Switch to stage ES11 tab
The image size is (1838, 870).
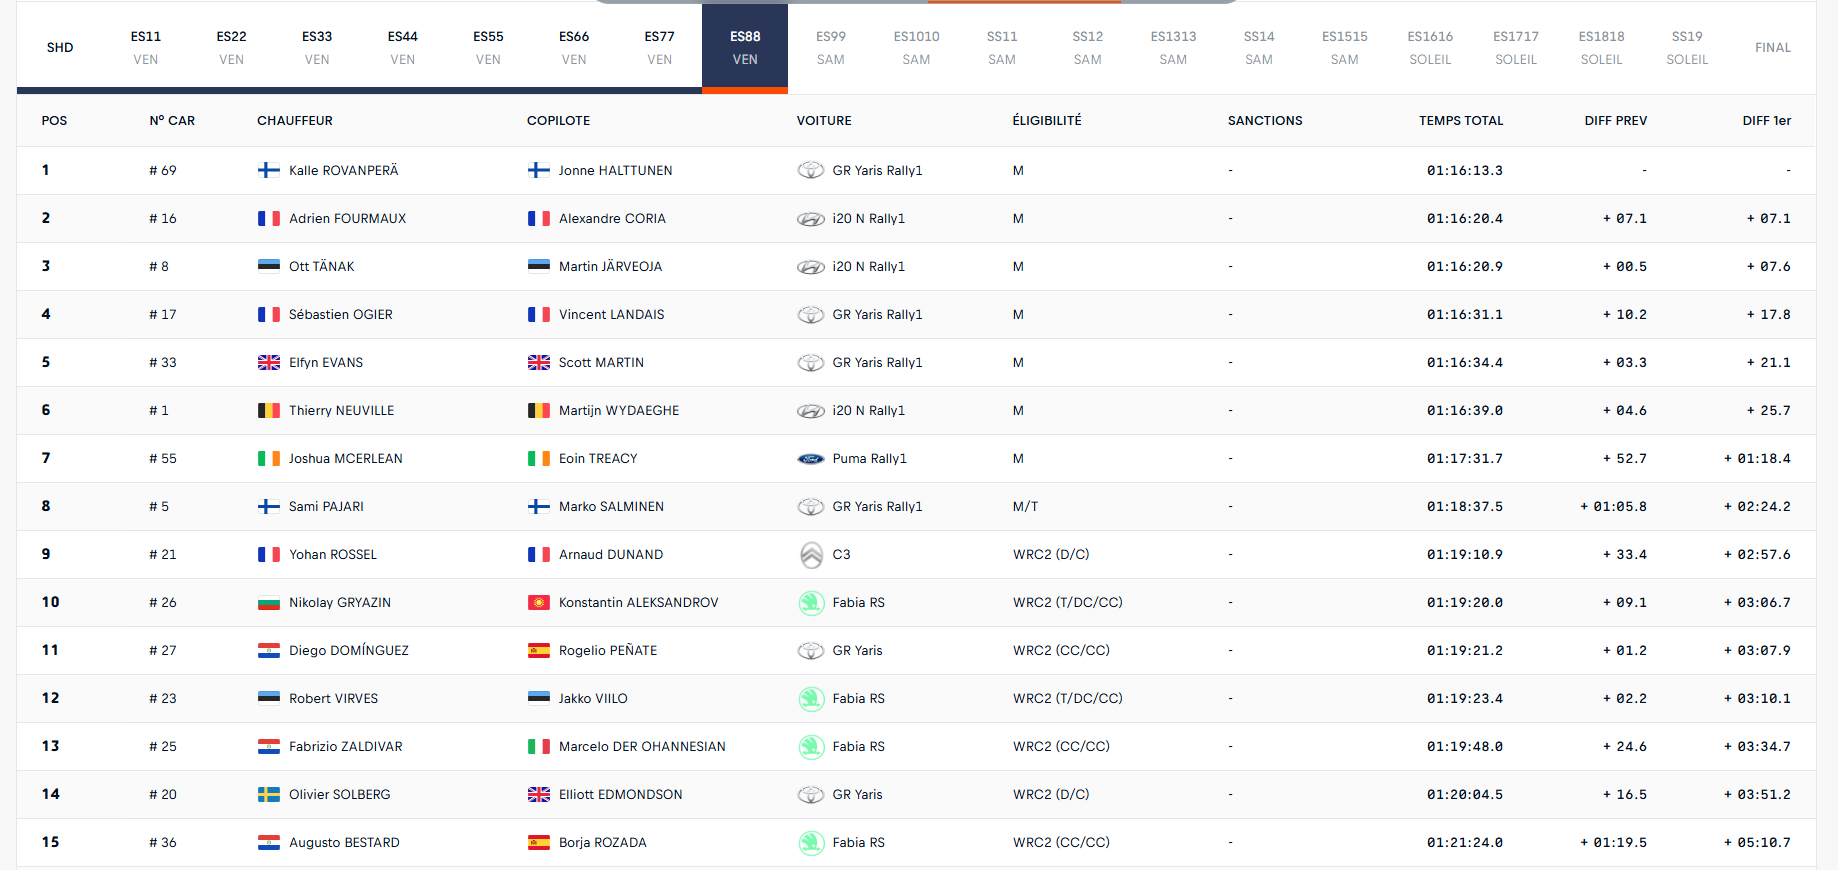click(146, 47)
